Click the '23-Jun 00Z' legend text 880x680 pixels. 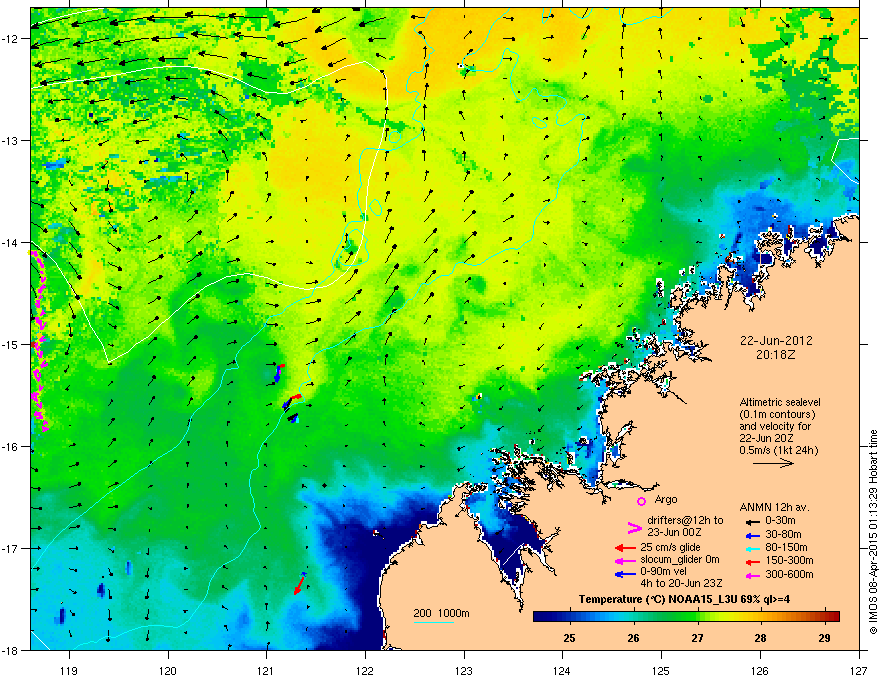click(674, 532)
